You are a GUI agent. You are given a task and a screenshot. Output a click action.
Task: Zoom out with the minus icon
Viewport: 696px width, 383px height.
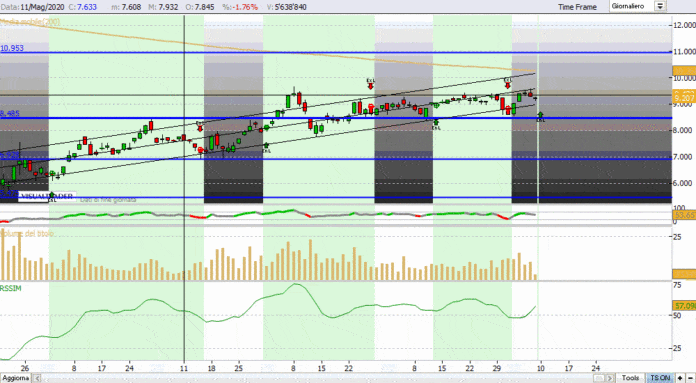point(690,378)
